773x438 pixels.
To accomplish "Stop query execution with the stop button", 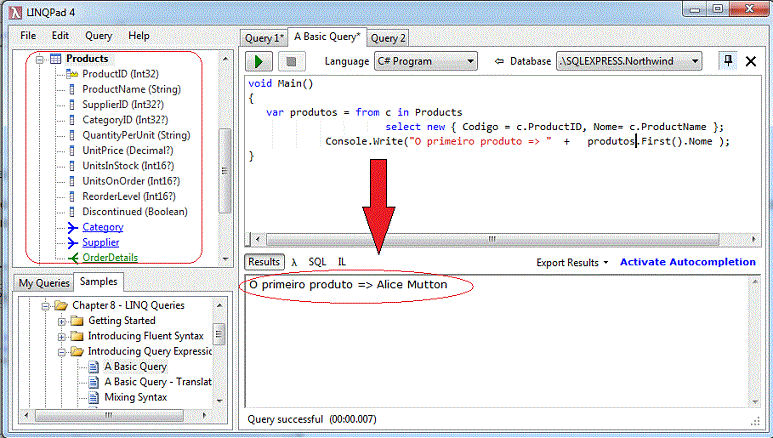I will (x=291, y=62).
